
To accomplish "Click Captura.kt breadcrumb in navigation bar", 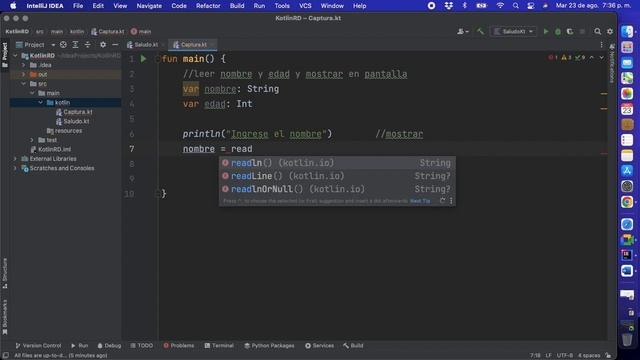I will [107, 31].
